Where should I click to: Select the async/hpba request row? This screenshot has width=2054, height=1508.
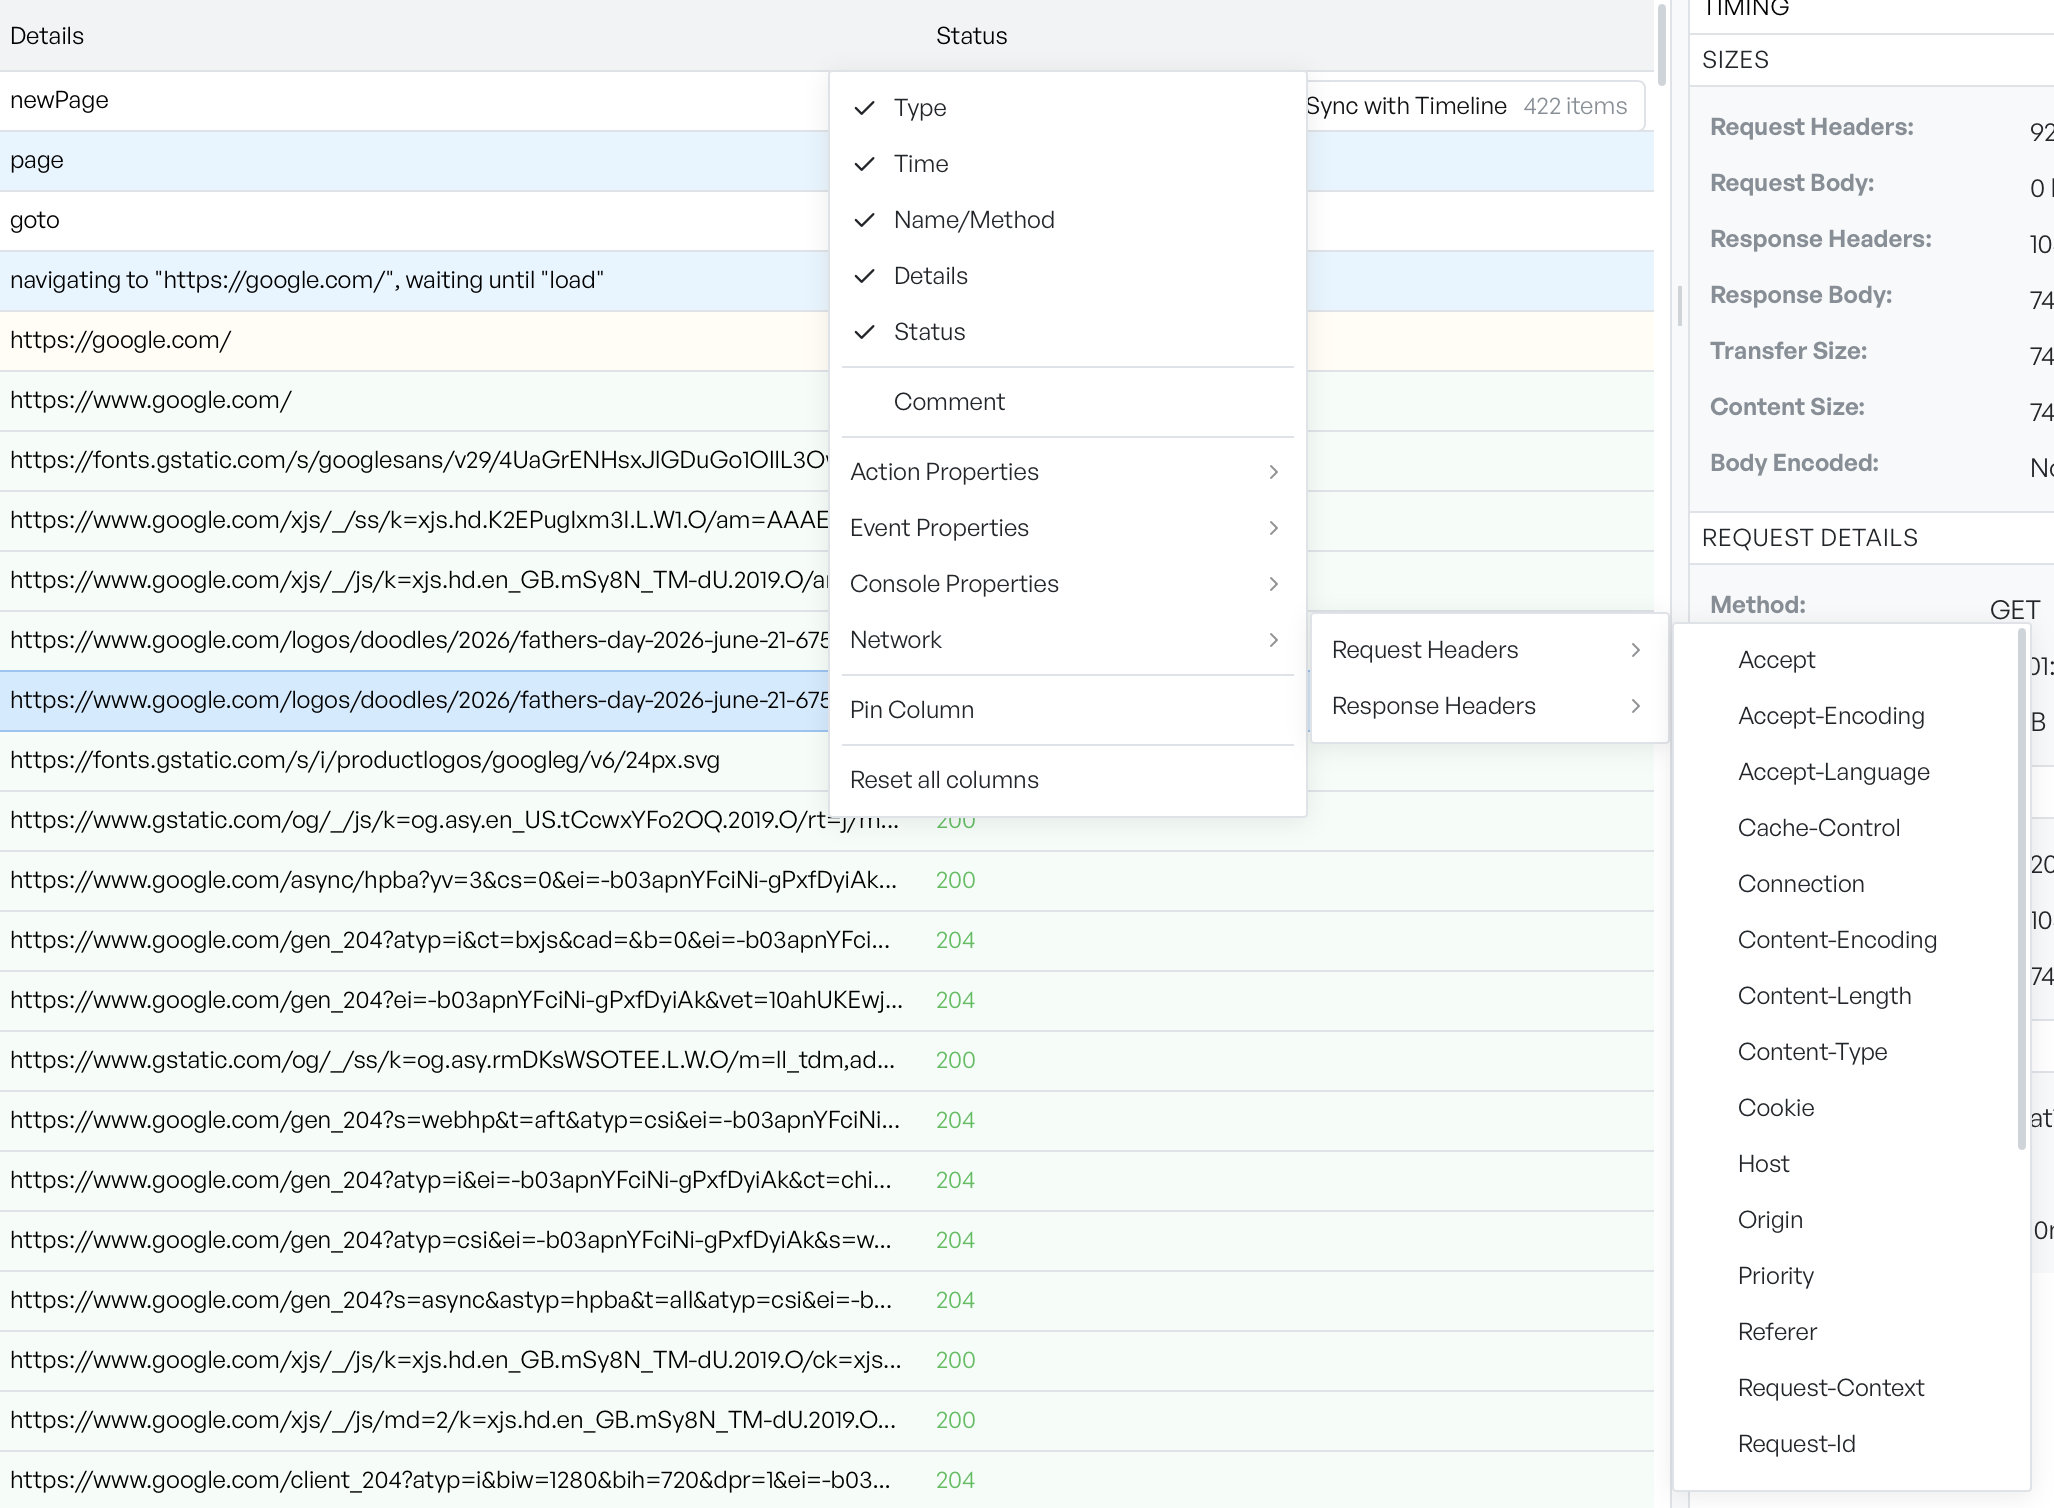pyautogui.click(x=826, y=880)
